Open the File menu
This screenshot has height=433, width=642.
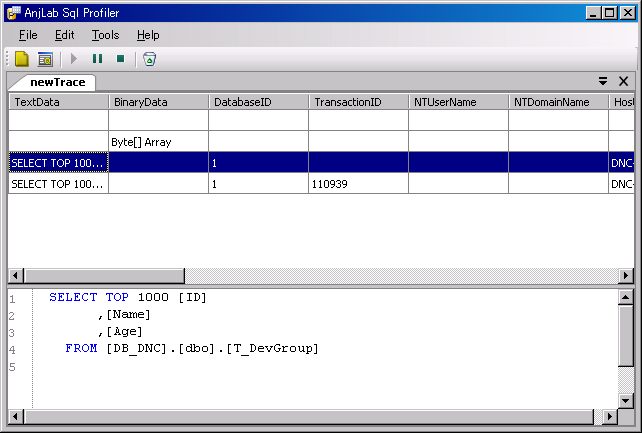point(28,35)
